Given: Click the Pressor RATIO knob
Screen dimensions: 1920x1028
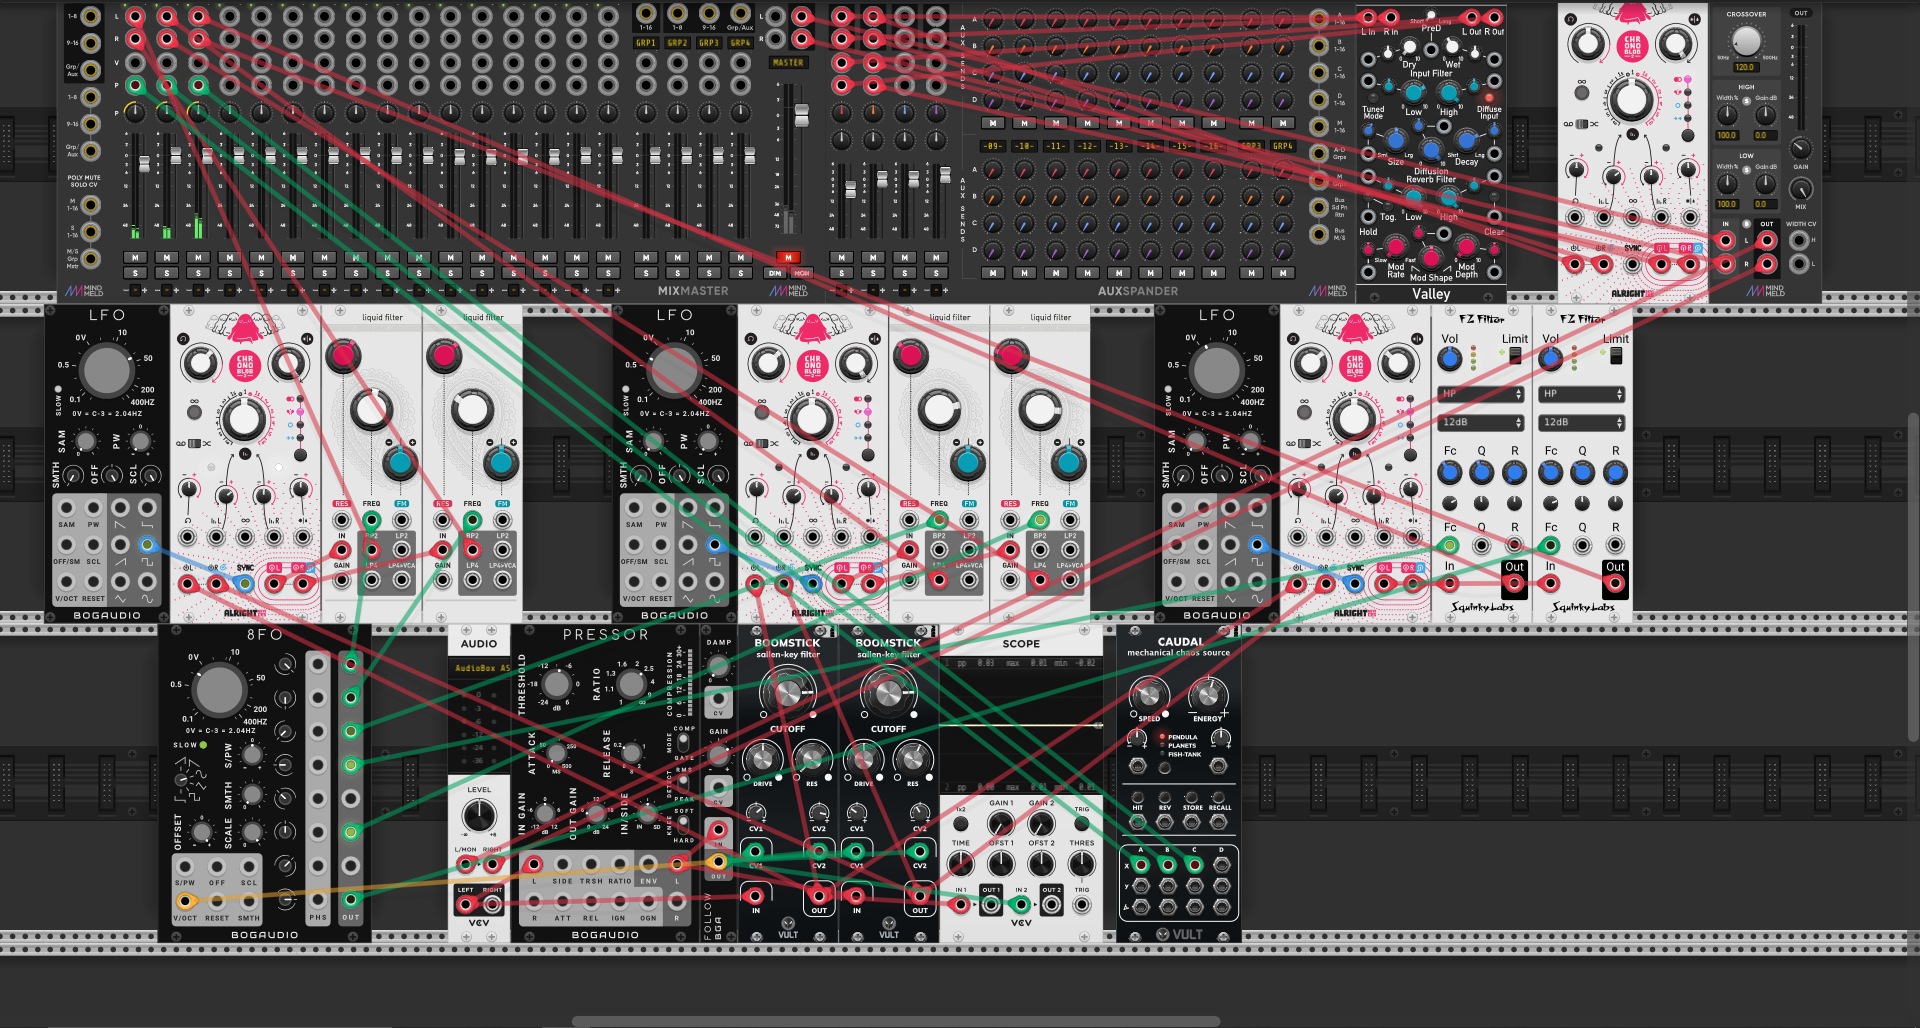Looking at the screenshot, I should click(x=631, y=685).
